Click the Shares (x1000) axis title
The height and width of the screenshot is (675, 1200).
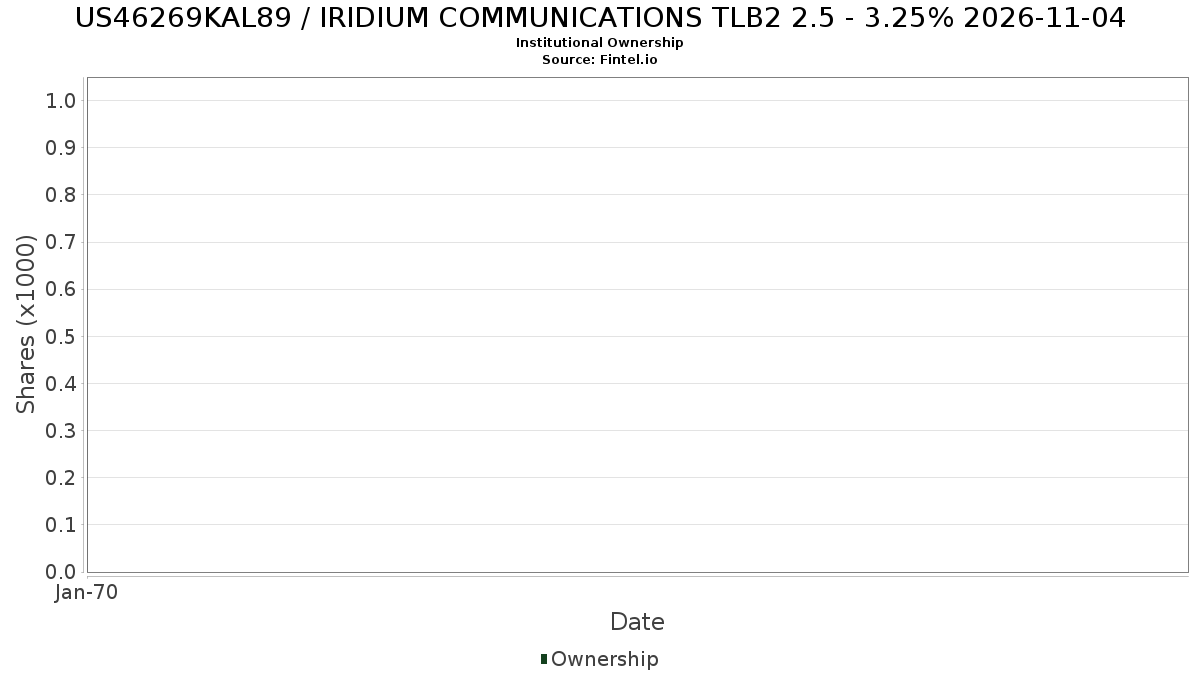point(27,324)
